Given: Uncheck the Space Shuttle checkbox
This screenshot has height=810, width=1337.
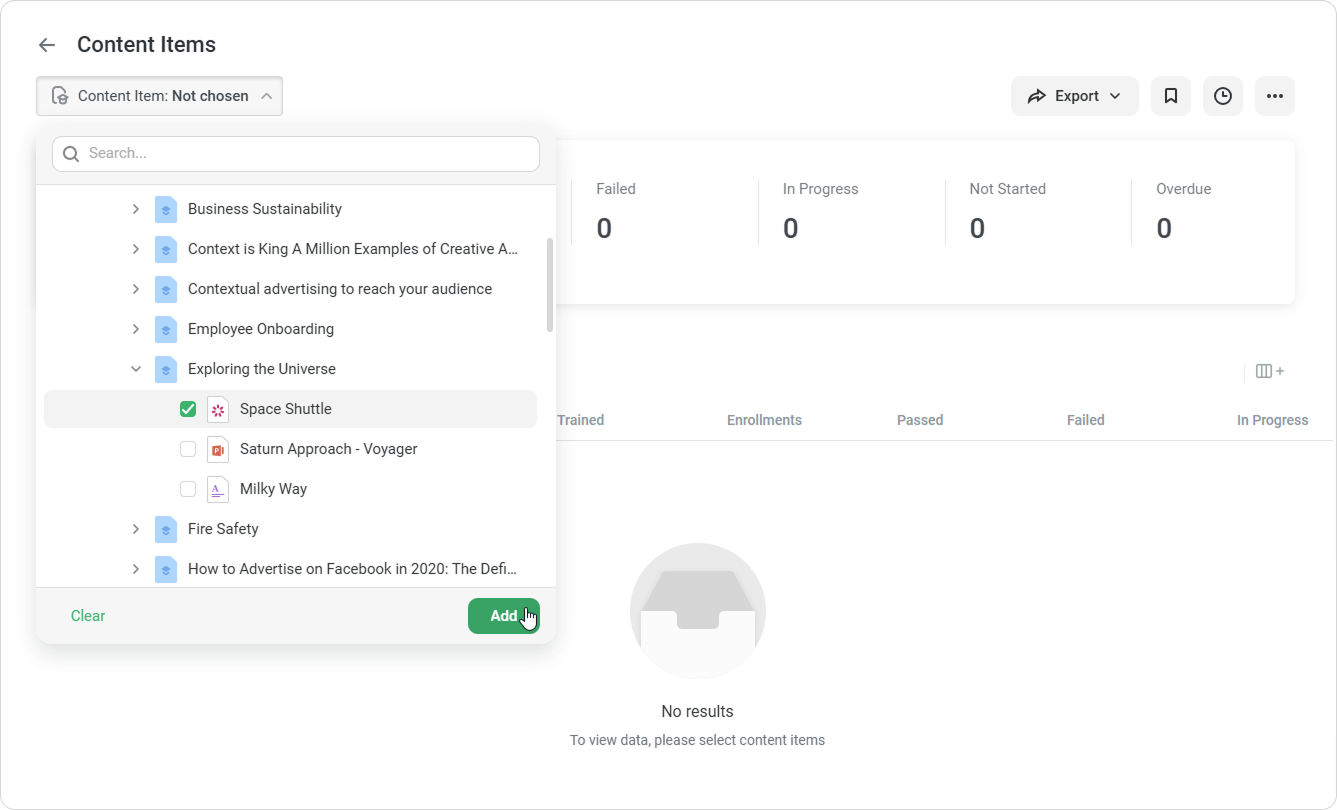Looking at the screenshot, I should [188, 409].
